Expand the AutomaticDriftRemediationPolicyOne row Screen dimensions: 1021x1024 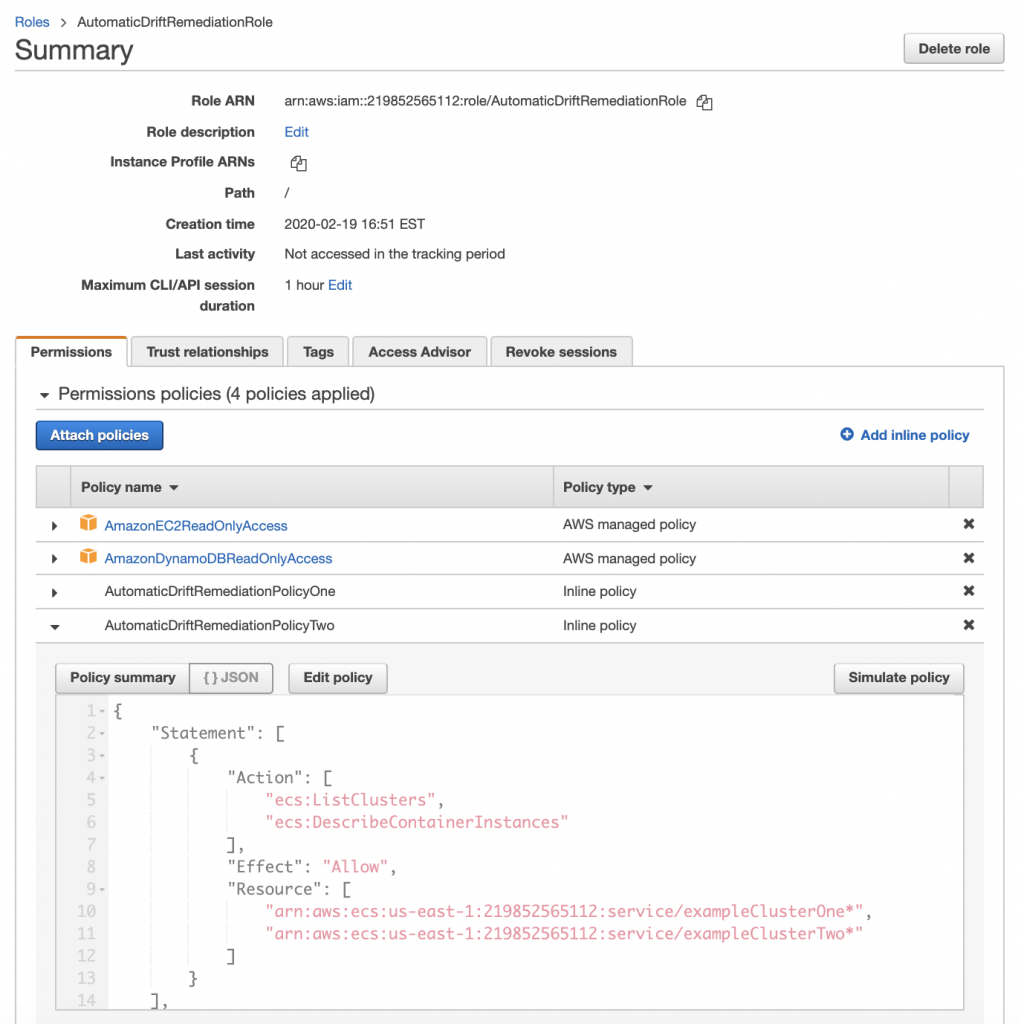(54, 592)
